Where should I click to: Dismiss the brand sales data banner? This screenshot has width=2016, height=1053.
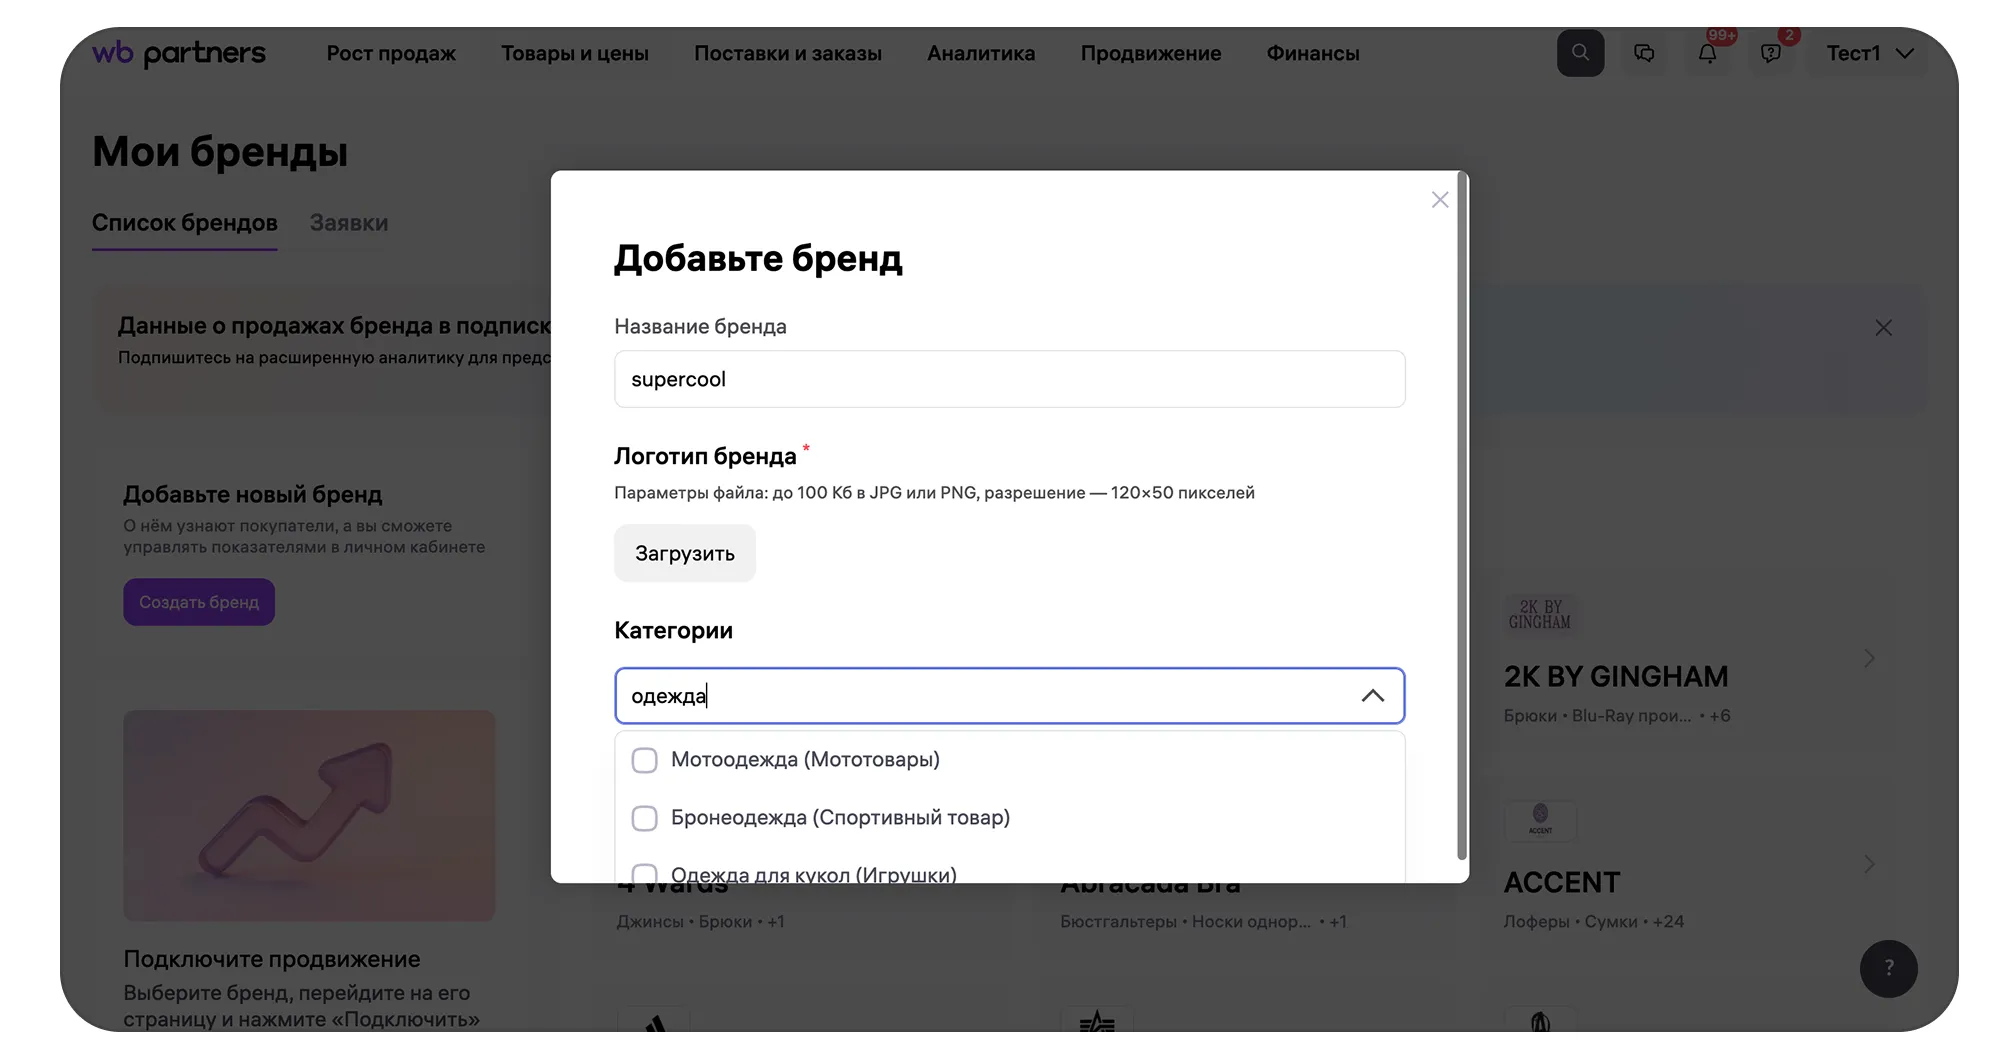(1883, 328)
